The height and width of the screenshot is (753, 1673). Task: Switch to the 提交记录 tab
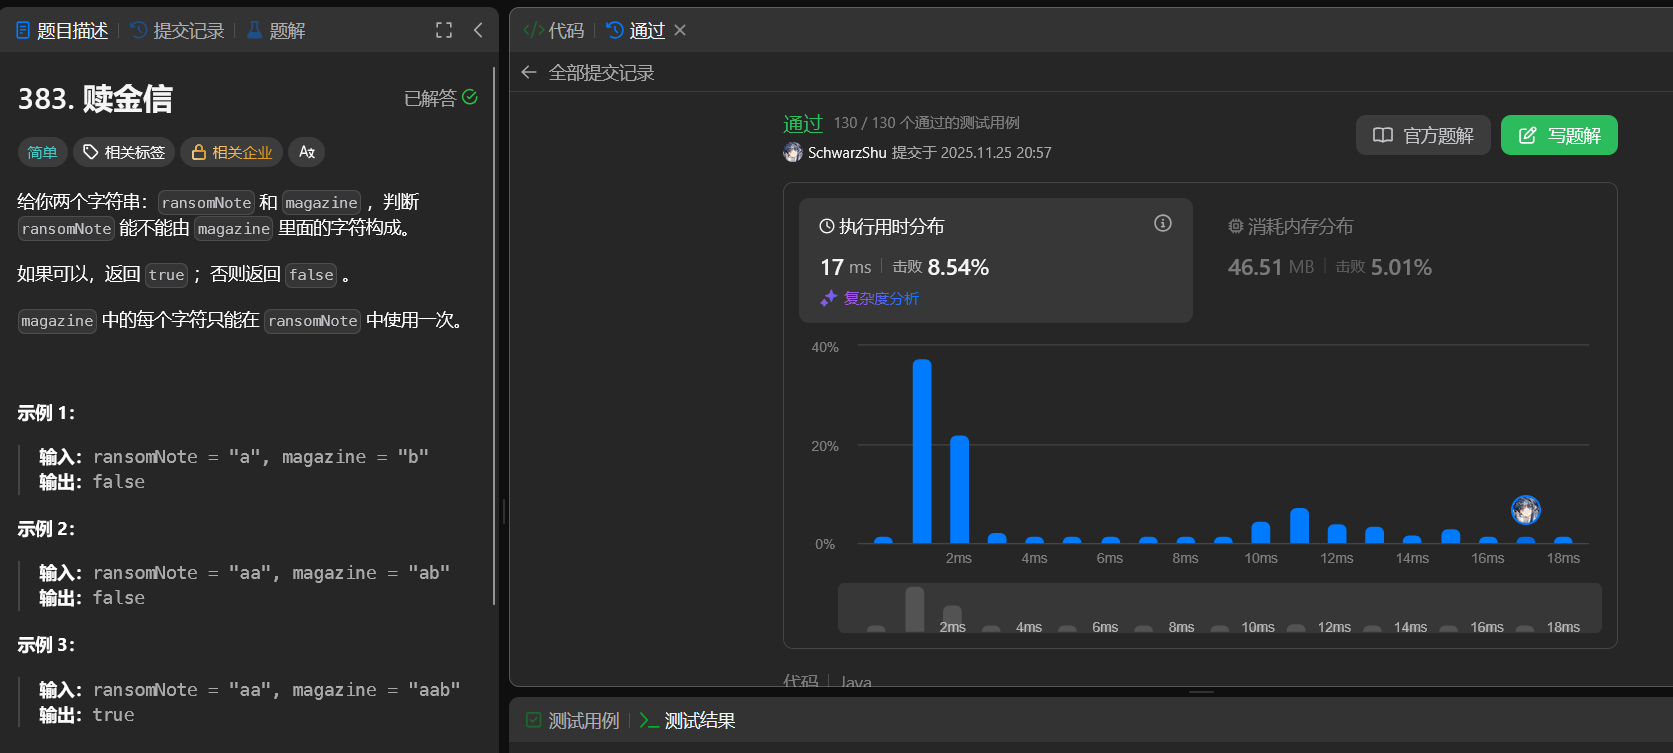coord(177,31)
